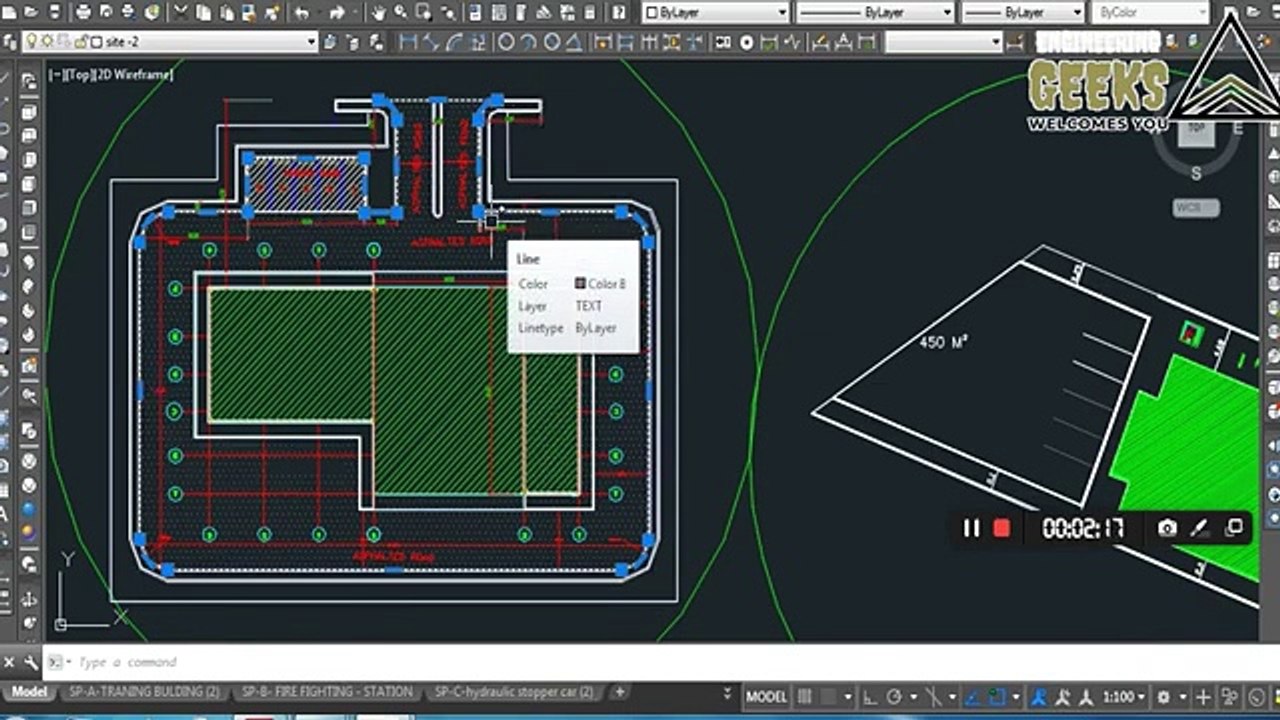This screenshot has height=720, width=1280.
Task: Open the Help question mark icon
Action: tap(620, 13)
